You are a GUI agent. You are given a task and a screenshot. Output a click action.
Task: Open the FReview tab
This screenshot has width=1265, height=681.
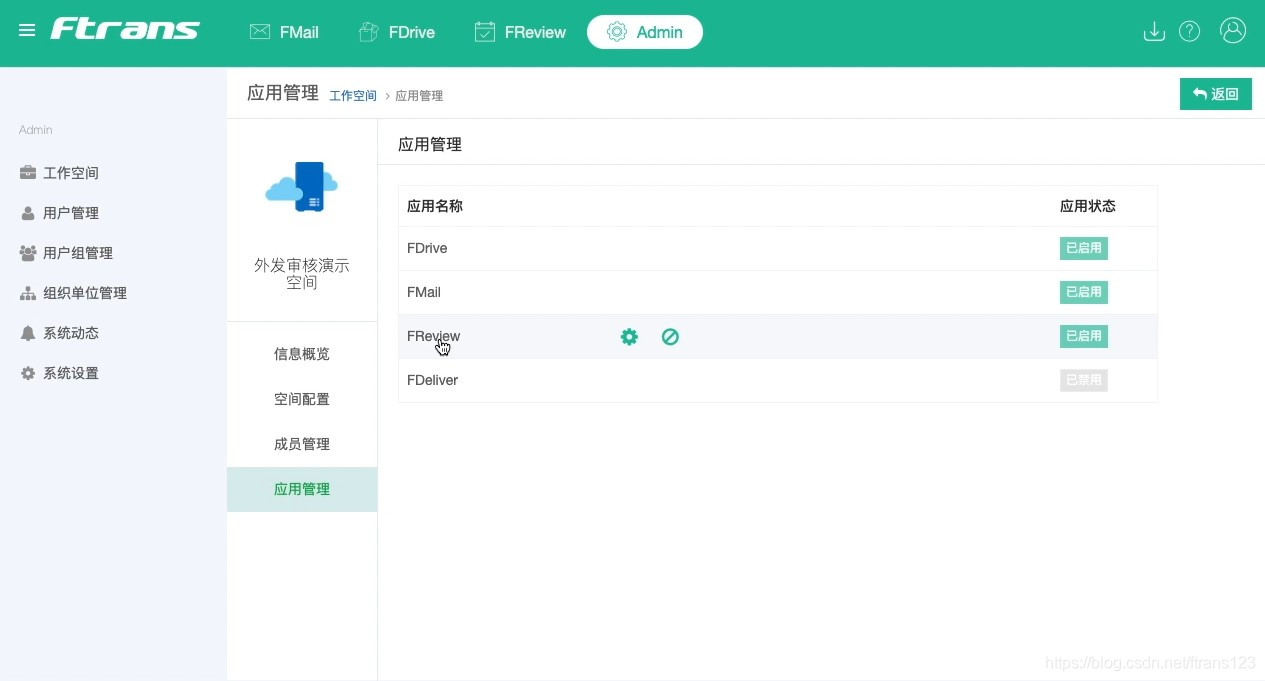[x=520, y=32]
